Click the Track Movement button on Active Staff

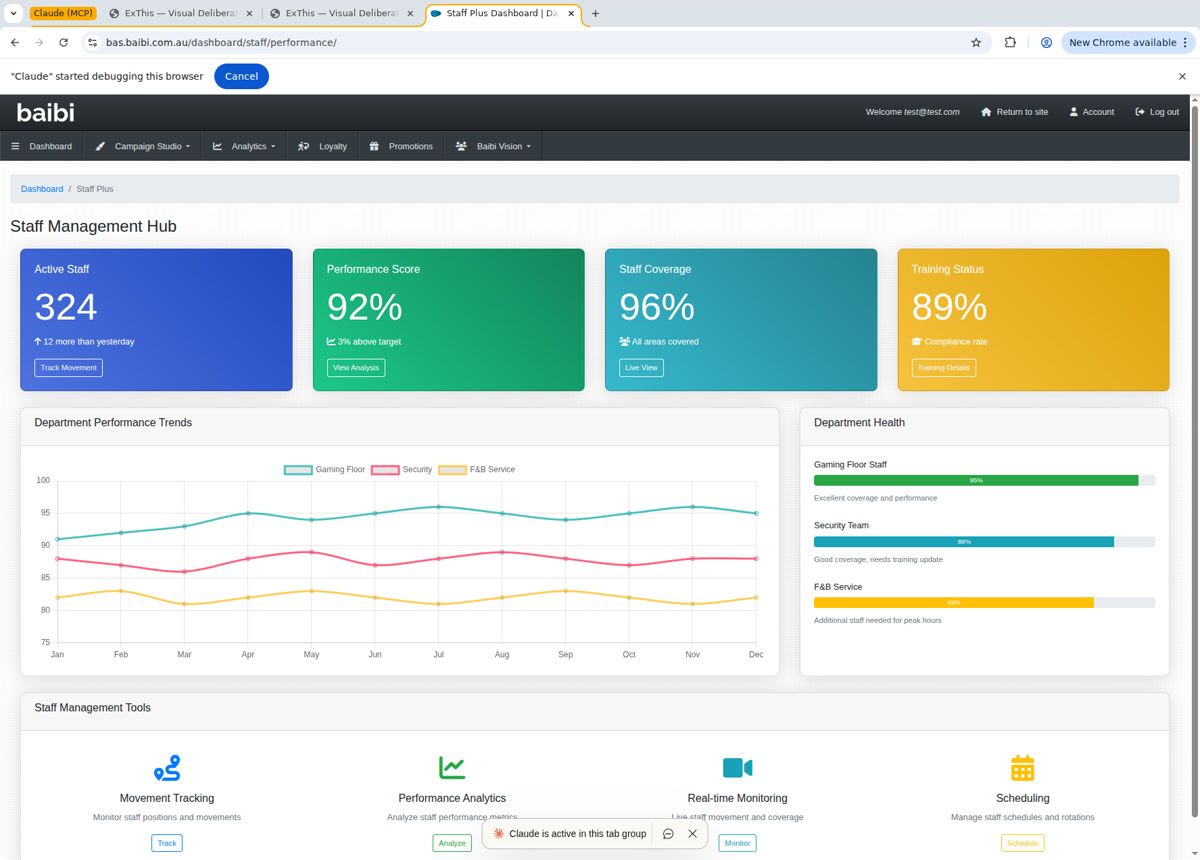(x=68, y=367)
